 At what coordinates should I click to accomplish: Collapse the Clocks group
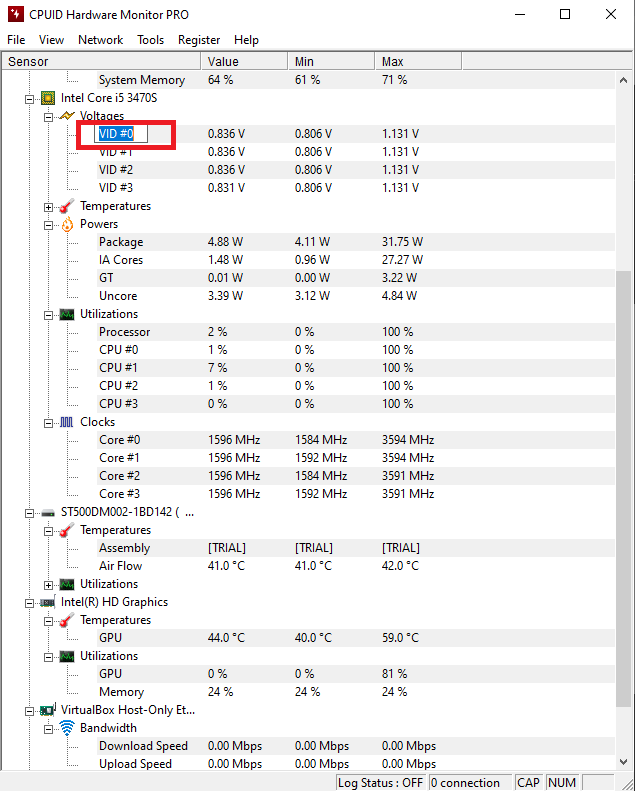coord(48,423)
